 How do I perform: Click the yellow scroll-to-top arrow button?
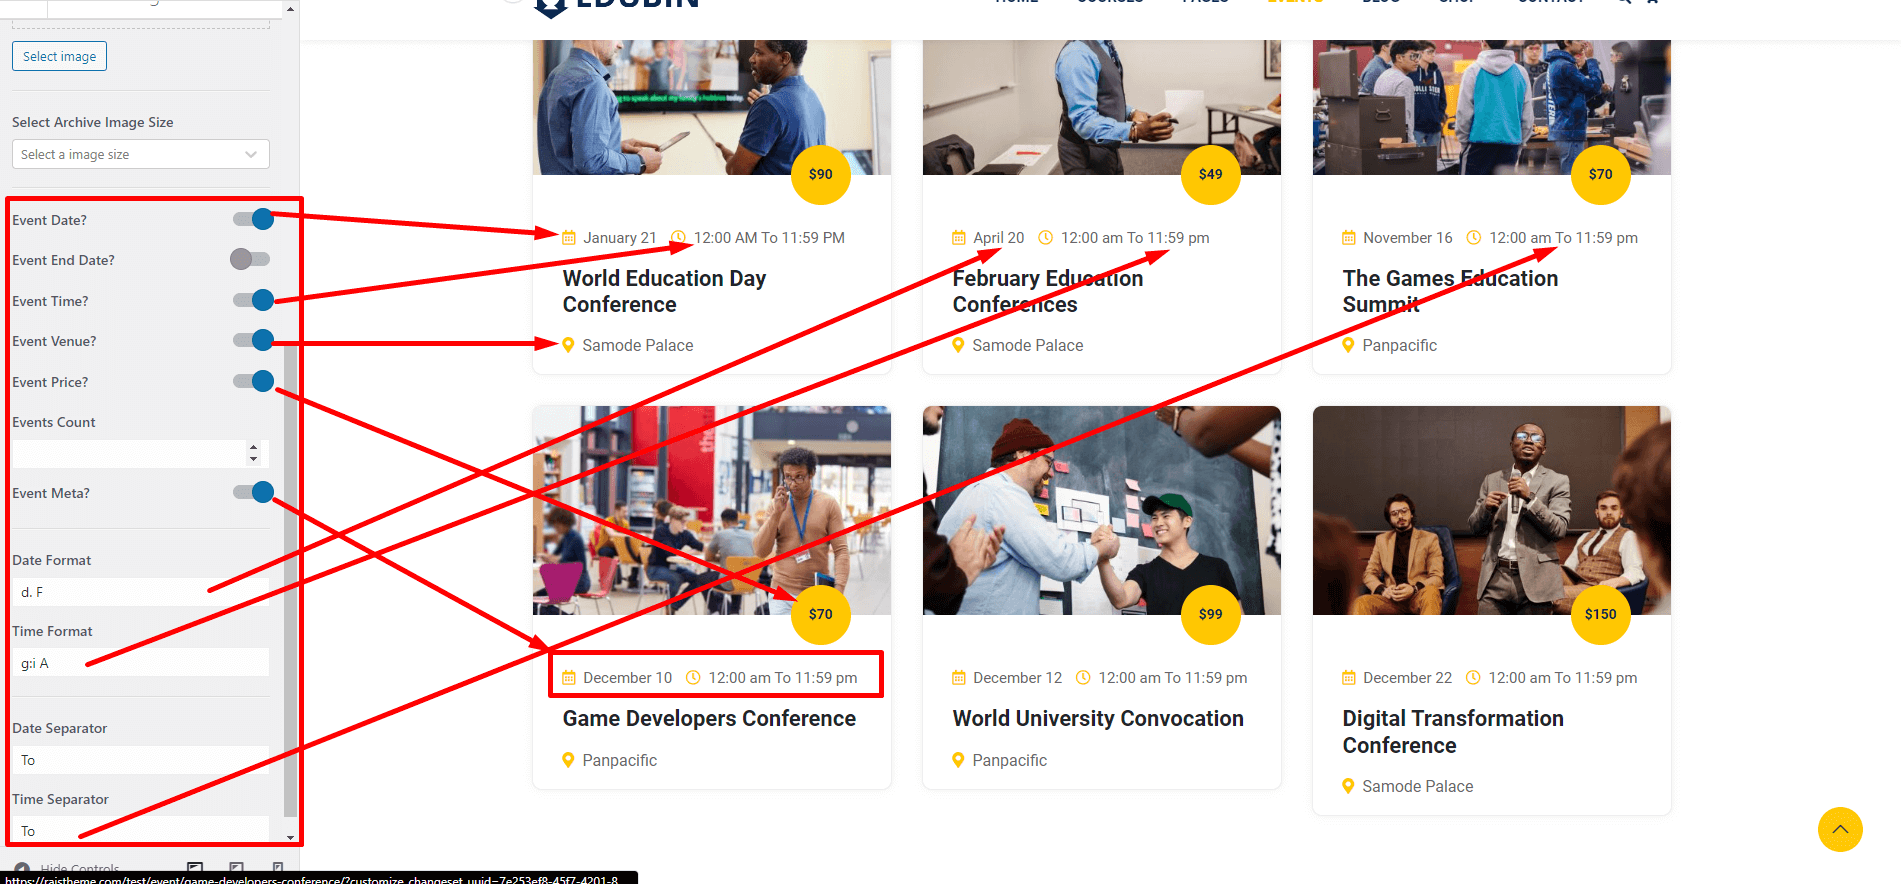[1839, 829]
